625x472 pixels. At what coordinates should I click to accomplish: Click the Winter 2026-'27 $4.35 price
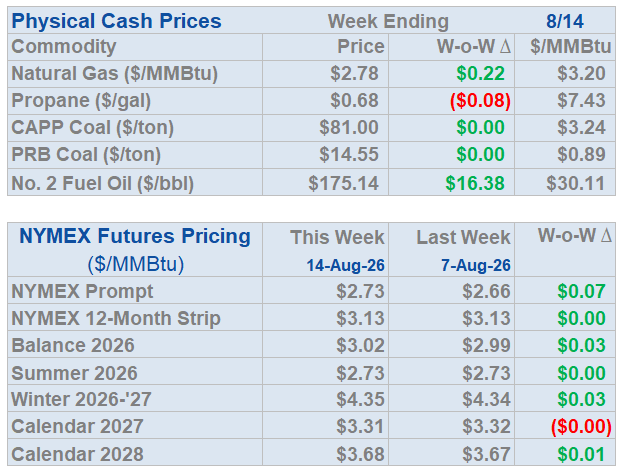[360, 399]
